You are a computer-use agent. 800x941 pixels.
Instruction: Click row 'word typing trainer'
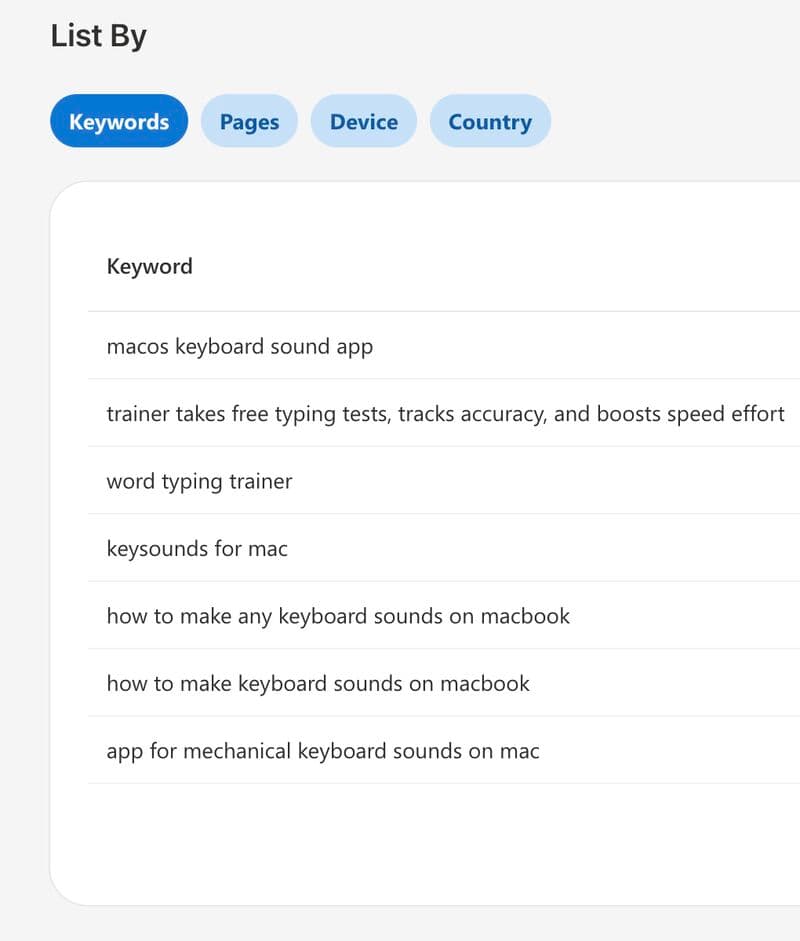199,481
